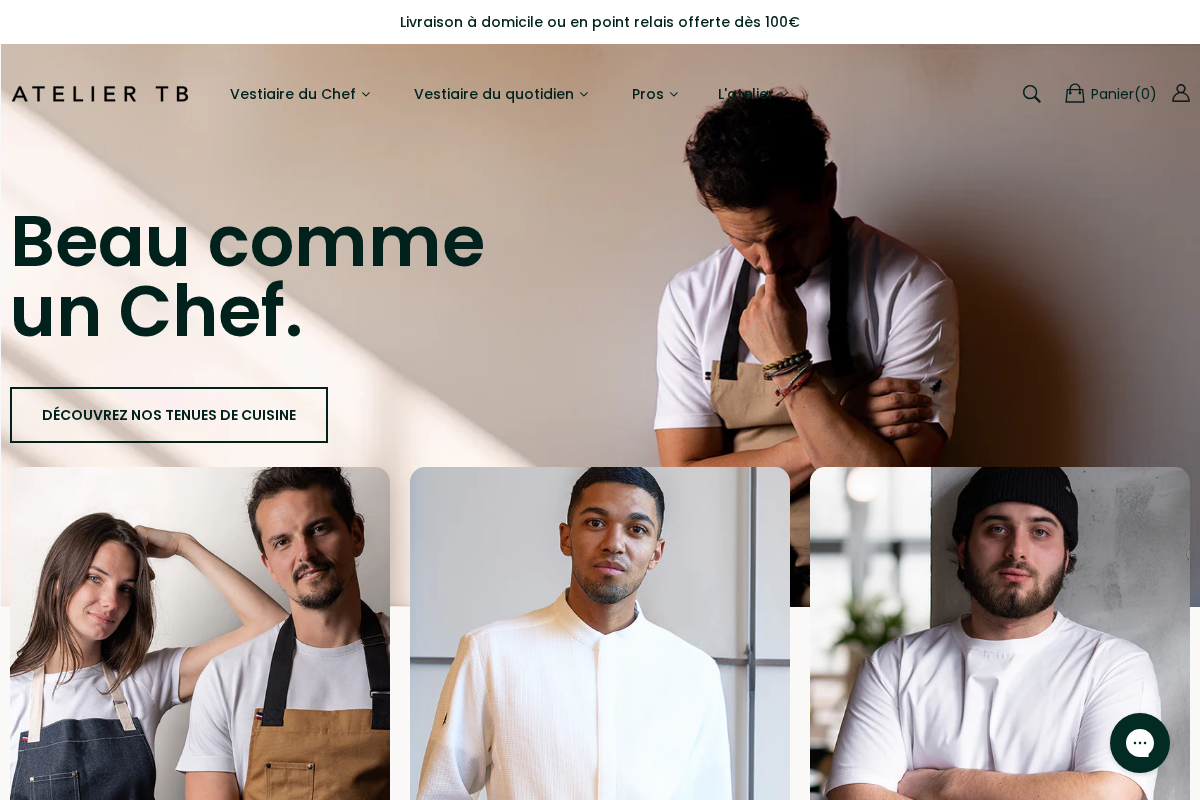Image resolution: width=1200 pixels, height=800 pixels.
Task: Open the L'atelier menu item
Action: point(745,94)
